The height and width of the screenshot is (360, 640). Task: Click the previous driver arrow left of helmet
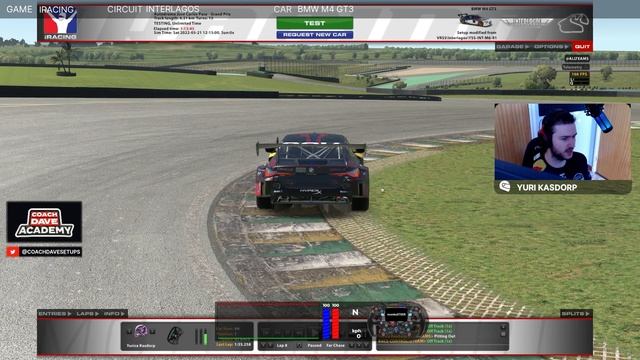129,331
